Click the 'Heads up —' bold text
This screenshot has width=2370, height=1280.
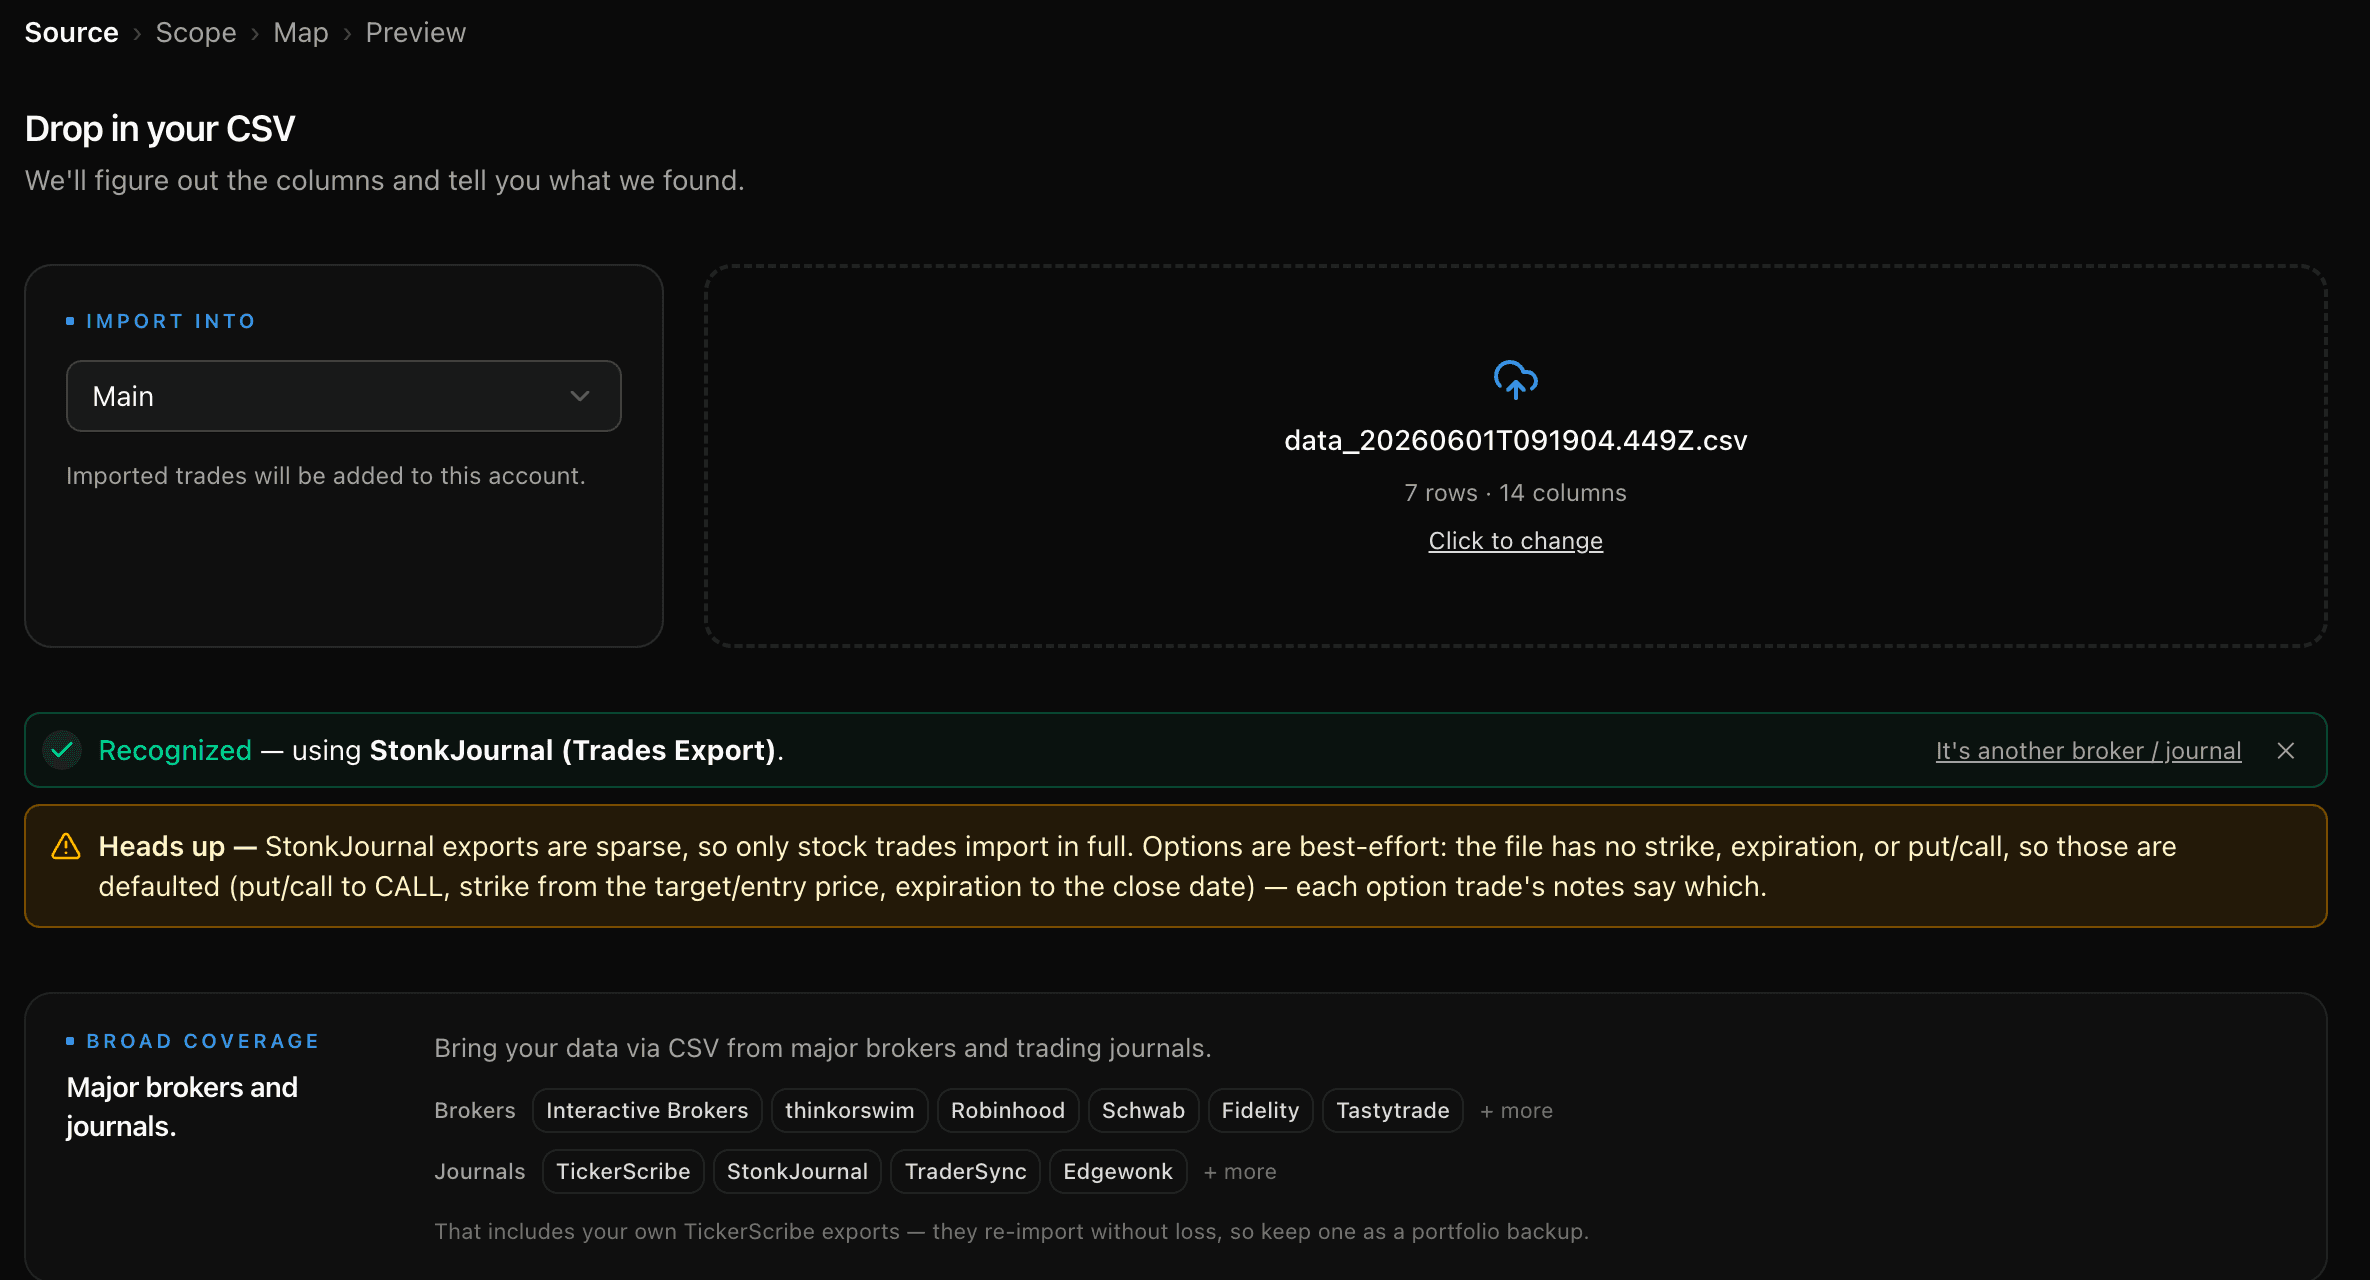(x=178, y=847)
